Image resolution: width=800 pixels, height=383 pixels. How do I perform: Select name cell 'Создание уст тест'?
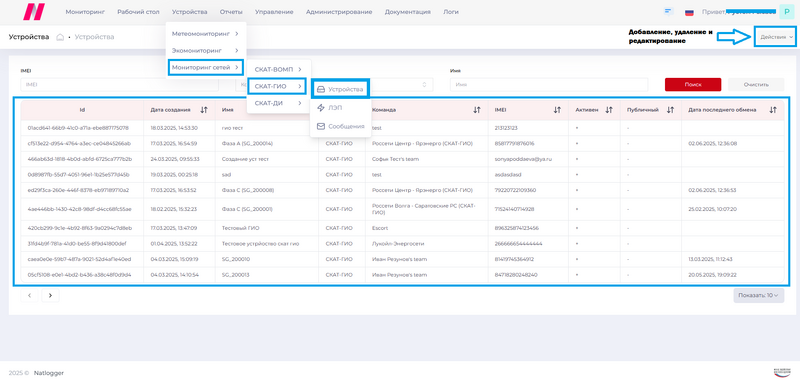click(x=245, y=159)
